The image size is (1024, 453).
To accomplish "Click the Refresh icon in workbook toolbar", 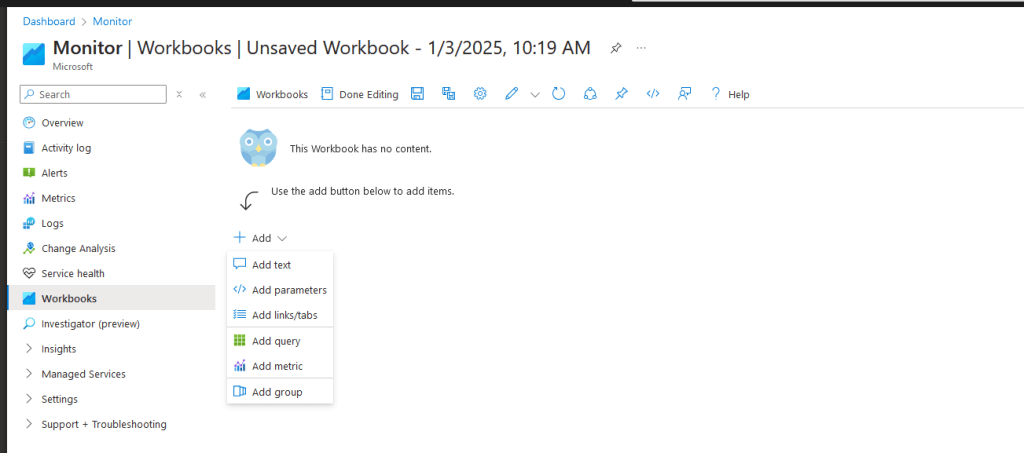I will pyautogui.click(x=559, y=94).
